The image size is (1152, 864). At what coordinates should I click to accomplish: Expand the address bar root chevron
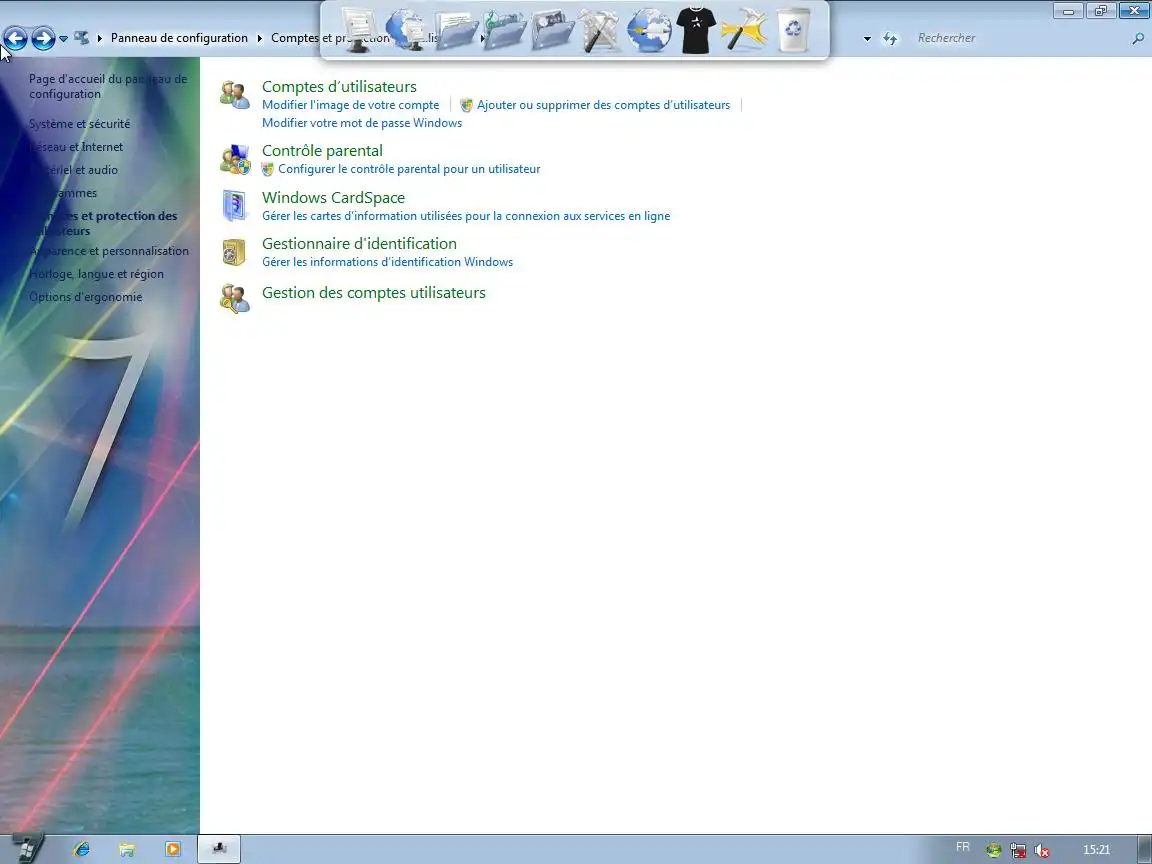coord(100,38)
